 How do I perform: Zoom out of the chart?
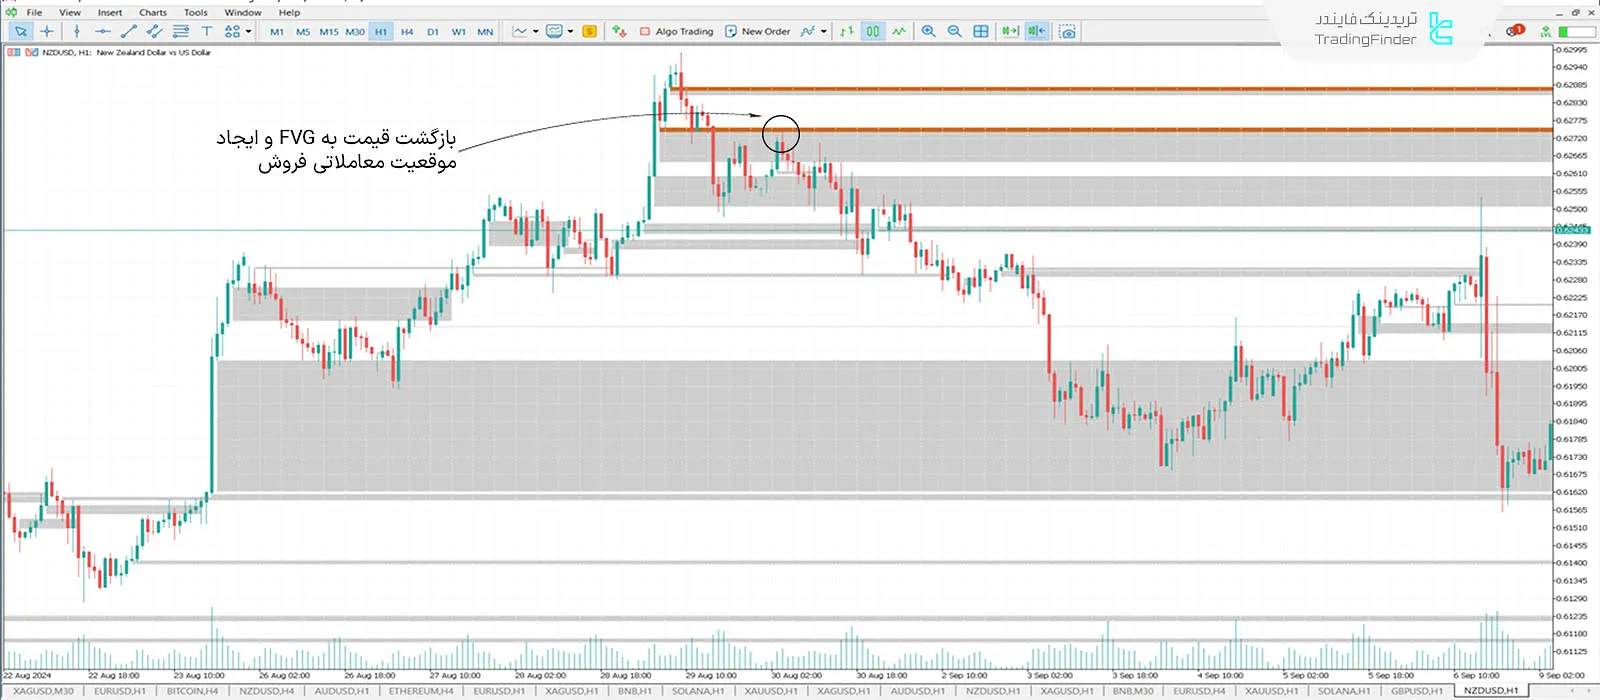coord(954,32)
